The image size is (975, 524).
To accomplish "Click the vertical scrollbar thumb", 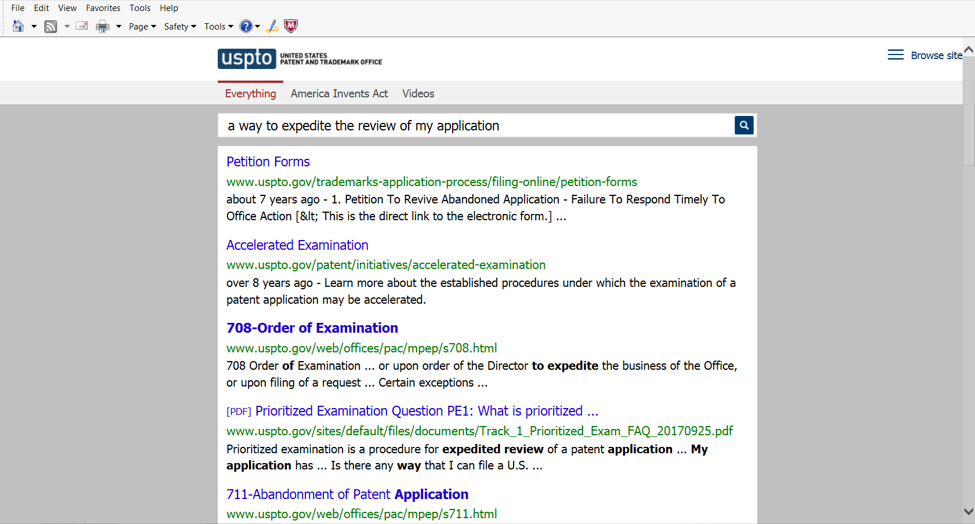I will point(968,111).
